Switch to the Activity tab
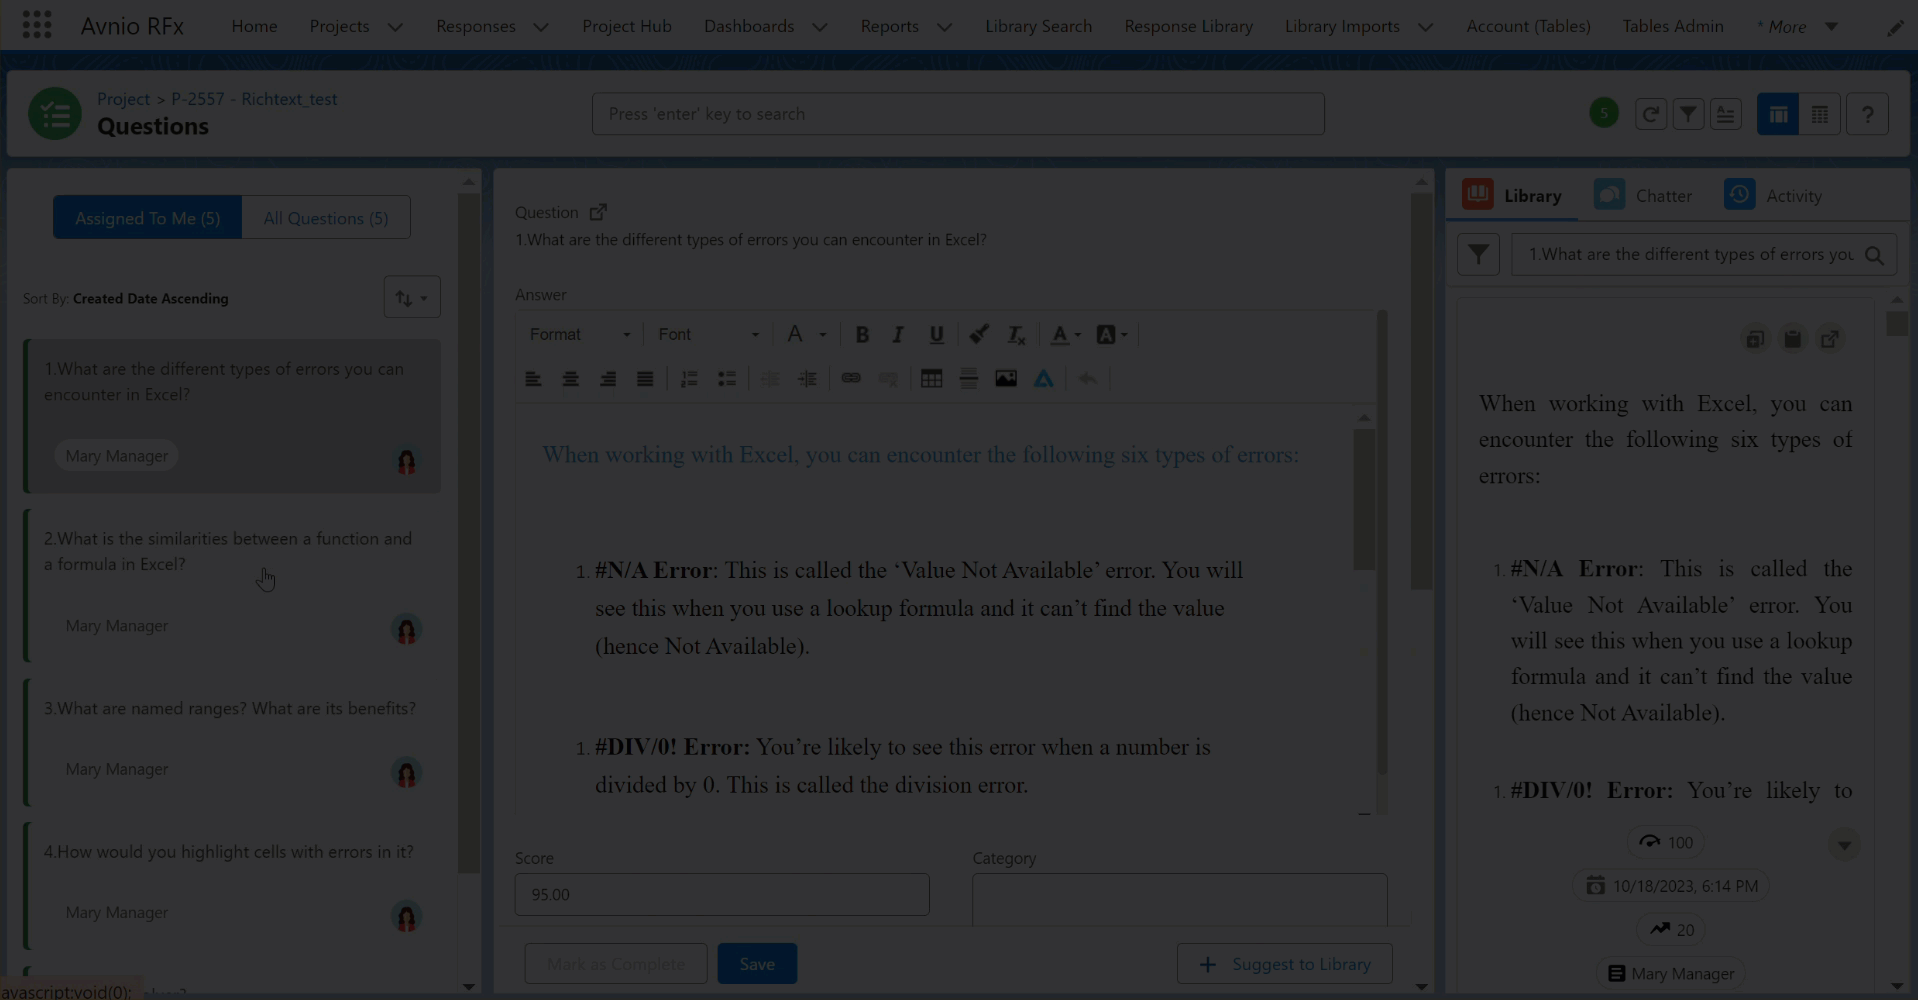The width and height of the screenshot is (1918, 1000). coord(1775,195)
